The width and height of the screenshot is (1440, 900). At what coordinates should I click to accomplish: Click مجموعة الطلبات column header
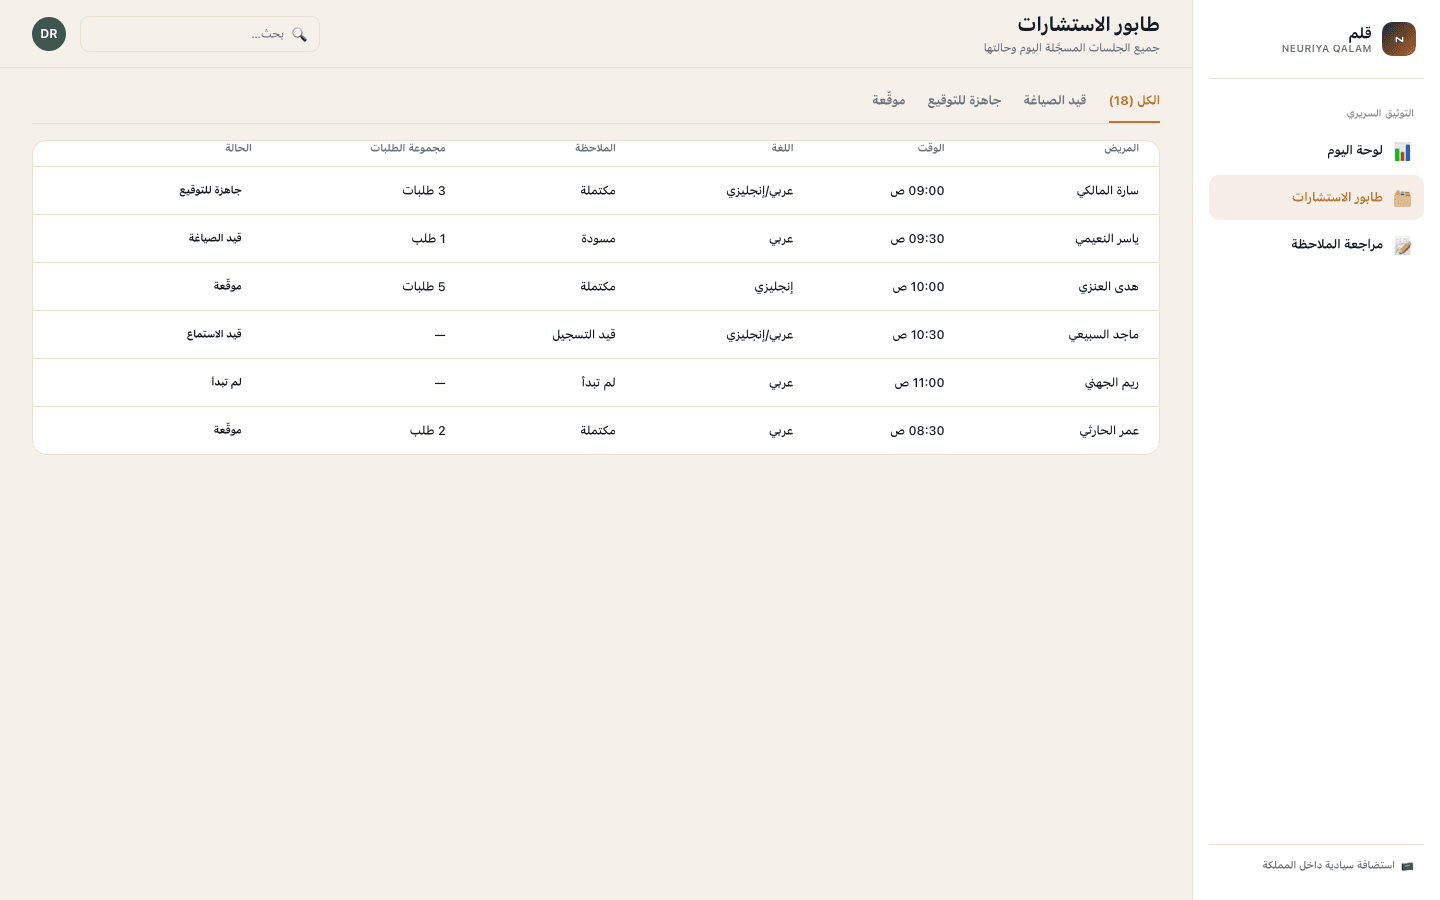408,148
